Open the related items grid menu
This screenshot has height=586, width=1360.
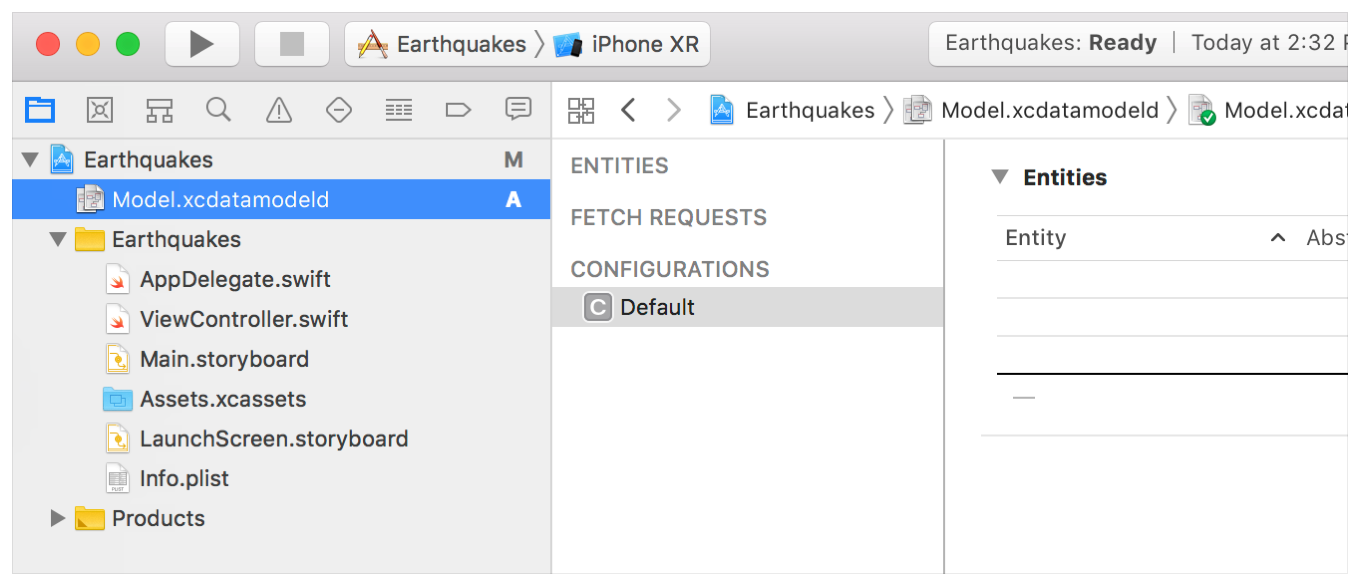pos(581,110)
